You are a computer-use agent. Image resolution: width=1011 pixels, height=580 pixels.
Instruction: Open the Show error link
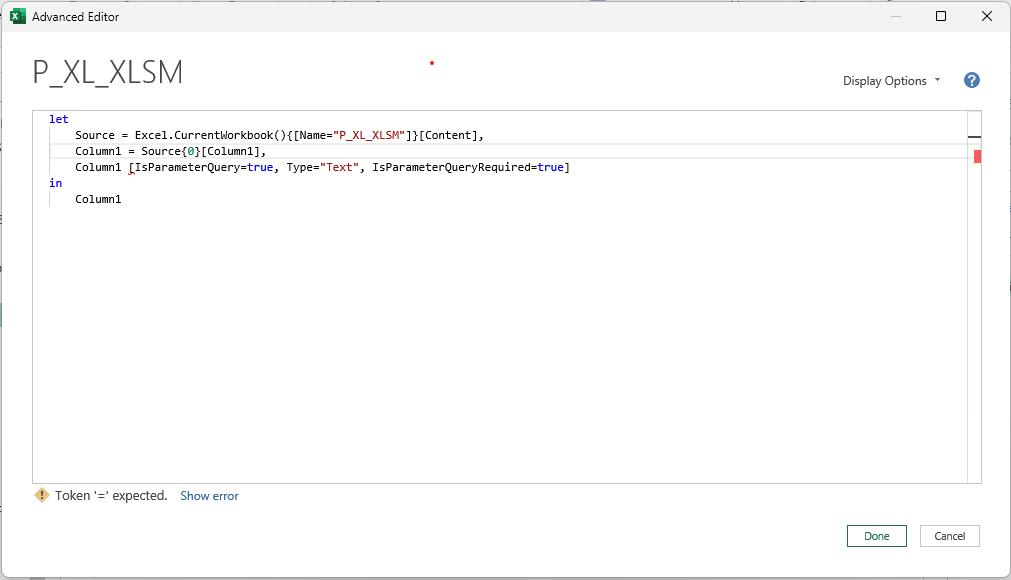[x=209, y=496]
